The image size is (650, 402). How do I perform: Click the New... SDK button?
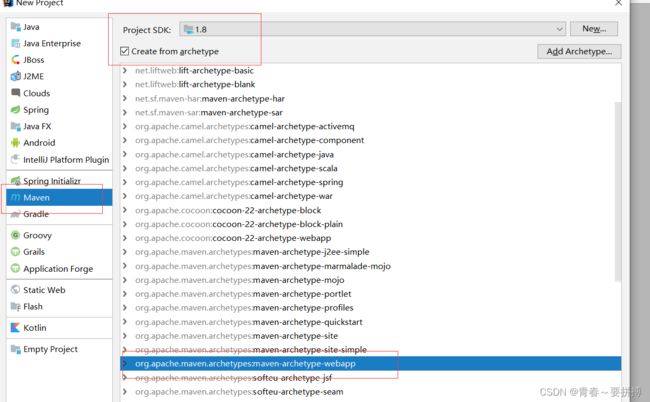click(594, 29)
